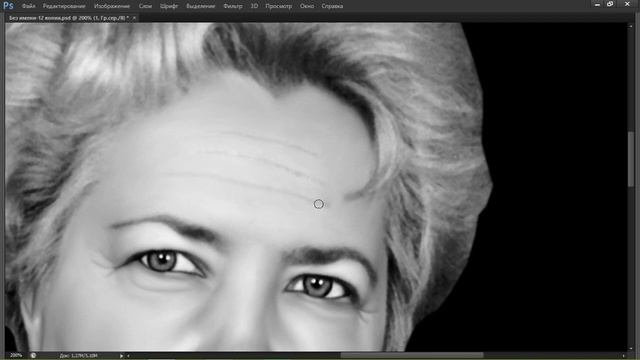
Task: Open the Шрифт menu
Action: (x=169, y=6)
